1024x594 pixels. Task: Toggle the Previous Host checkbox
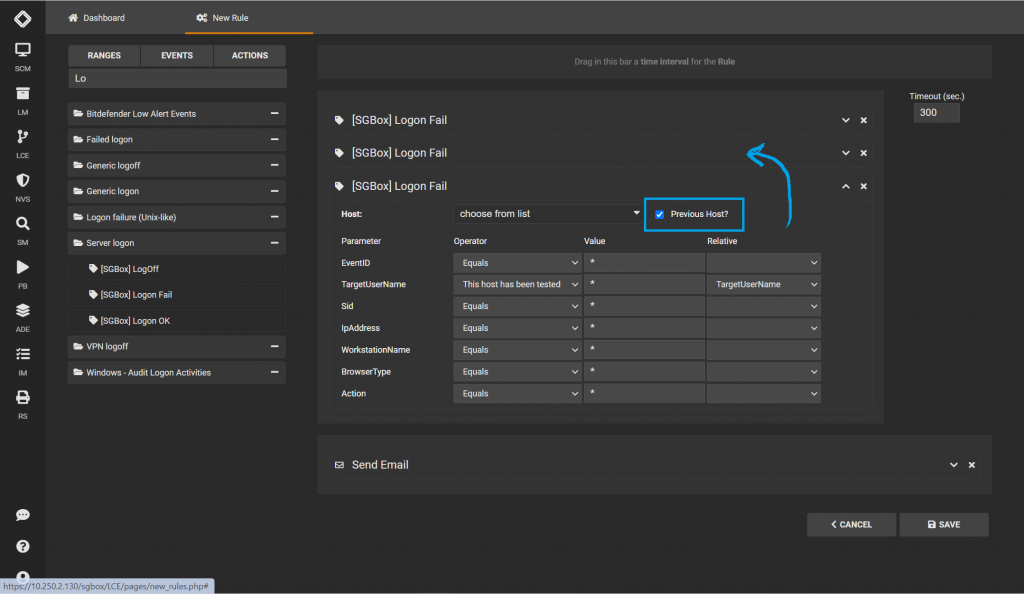coord(660,214)
